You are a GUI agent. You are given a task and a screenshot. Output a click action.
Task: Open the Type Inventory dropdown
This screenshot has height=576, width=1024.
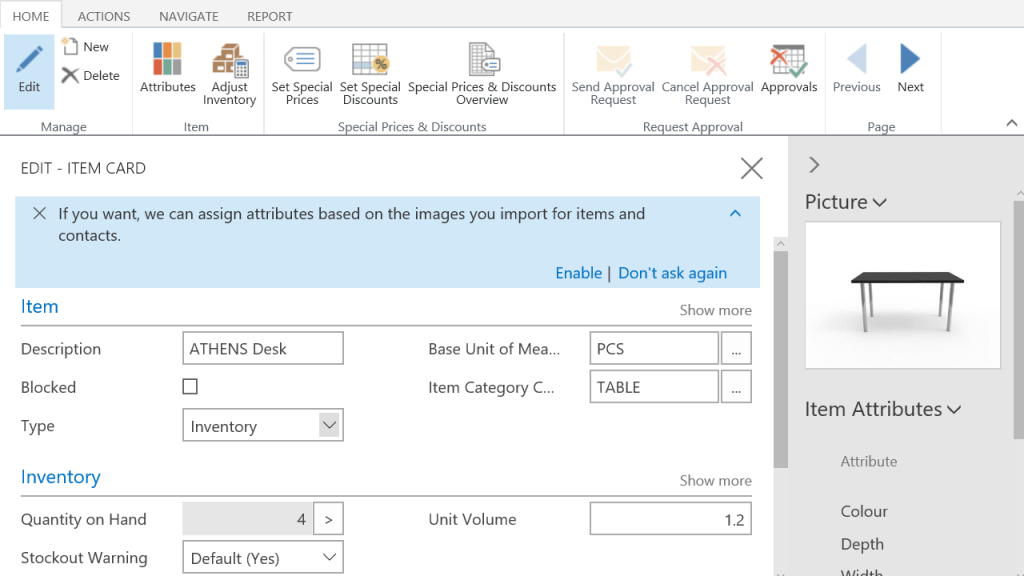pos(329,425)
